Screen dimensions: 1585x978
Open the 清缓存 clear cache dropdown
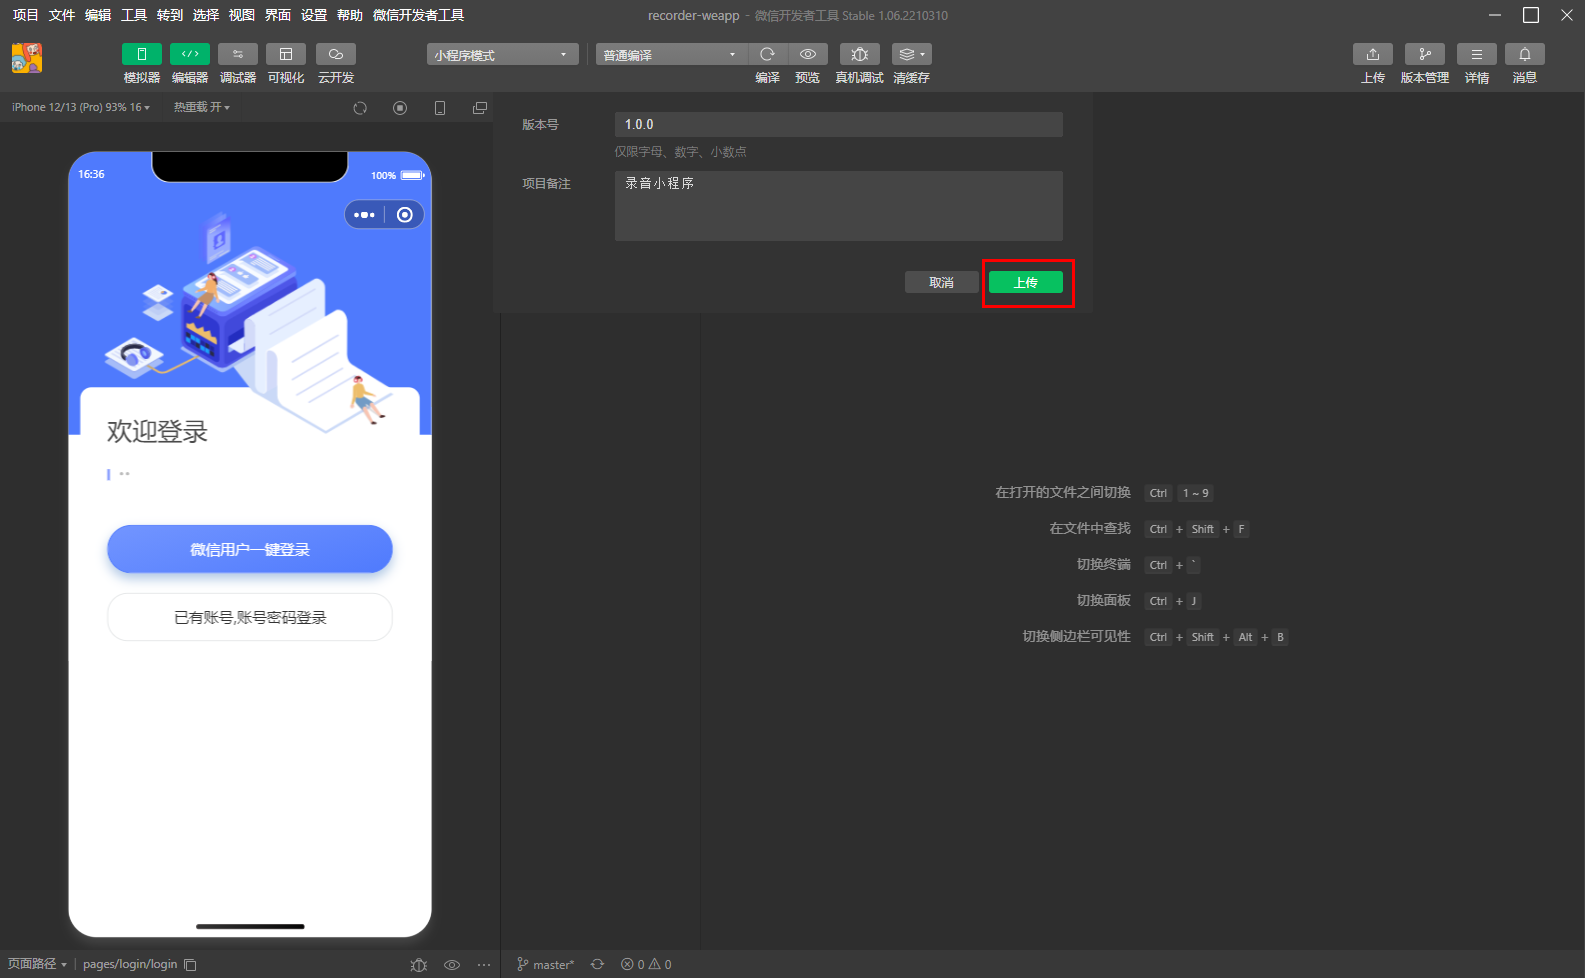[912, 54]
